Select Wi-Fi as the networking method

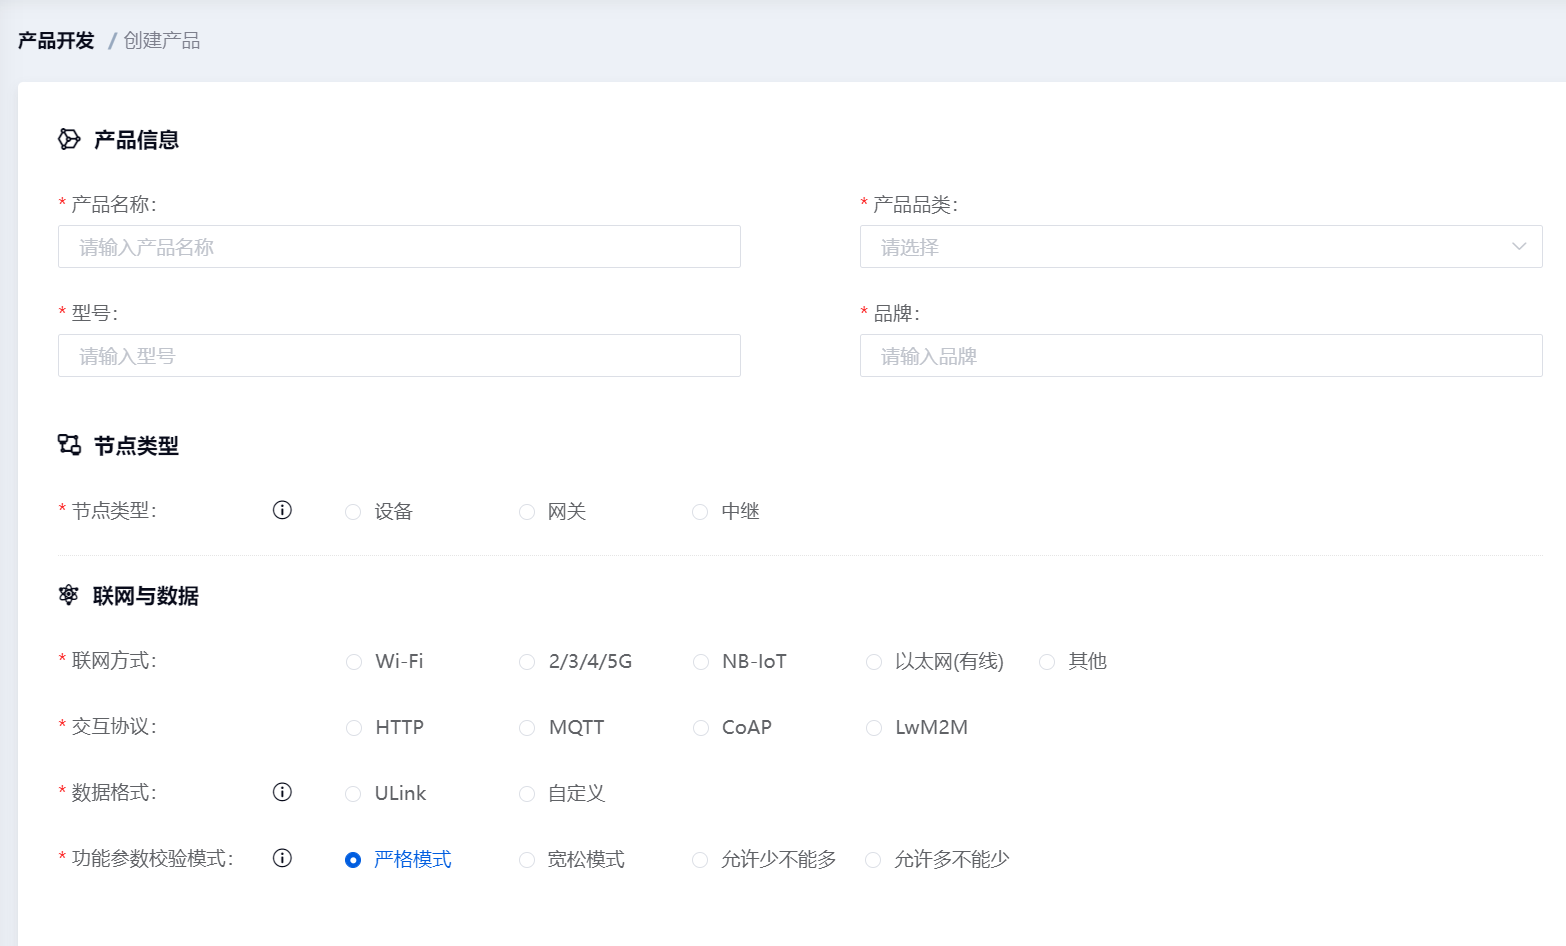coord(353,662)
